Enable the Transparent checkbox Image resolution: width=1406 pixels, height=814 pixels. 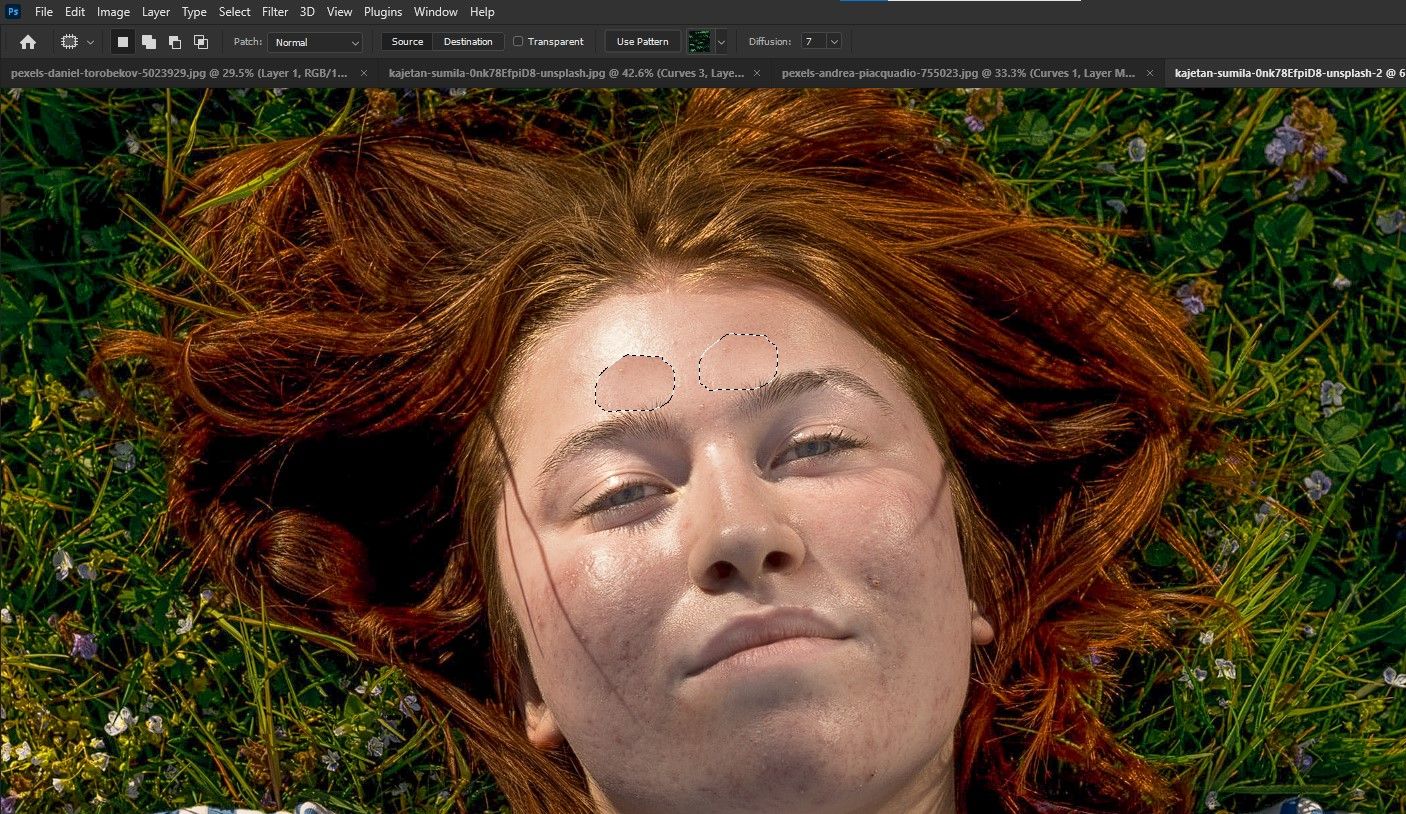[518, 42]
